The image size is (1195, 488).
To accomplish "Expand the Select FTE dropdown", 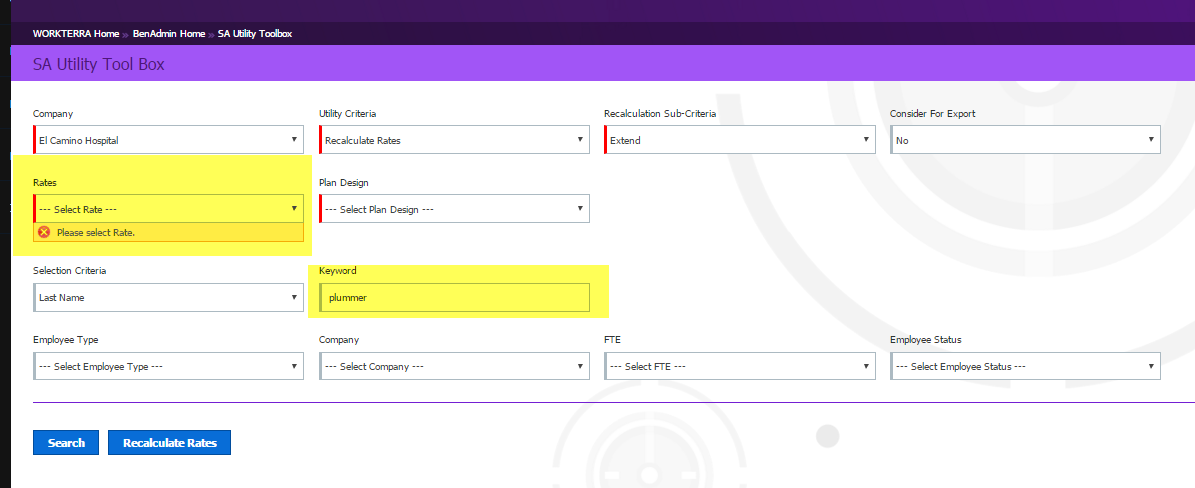I will click(739, 367).
